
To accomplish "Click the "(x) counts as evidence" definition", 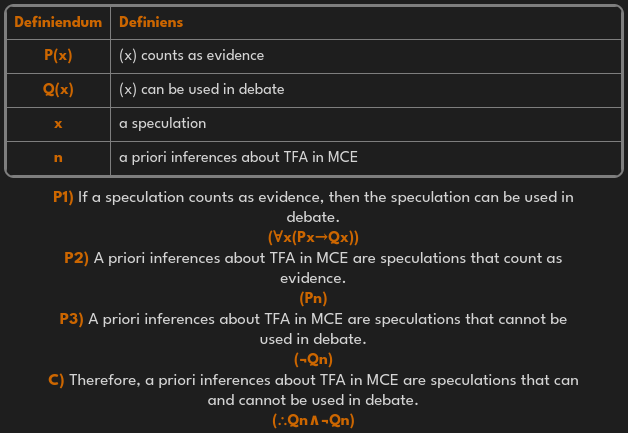I will [x=191, y=55].
